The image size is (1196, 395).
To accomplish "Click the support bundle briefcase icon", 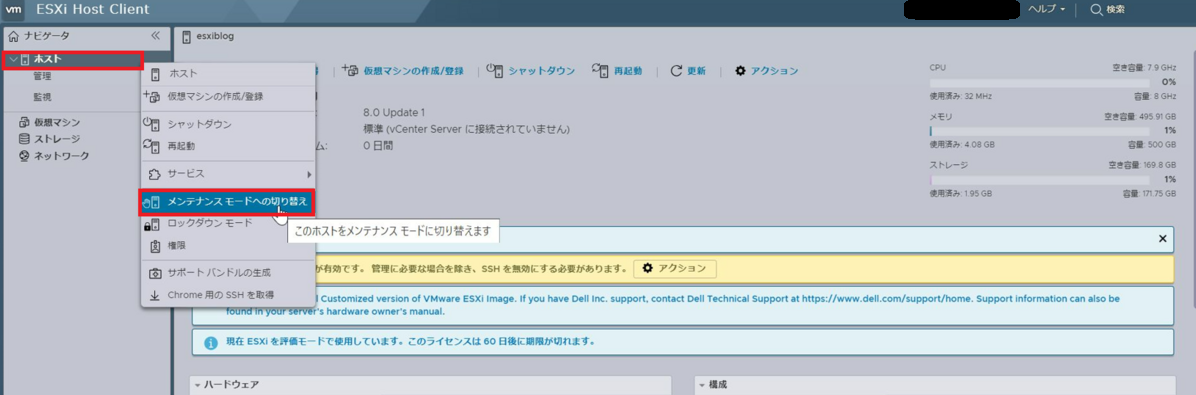I will (154, 272).
